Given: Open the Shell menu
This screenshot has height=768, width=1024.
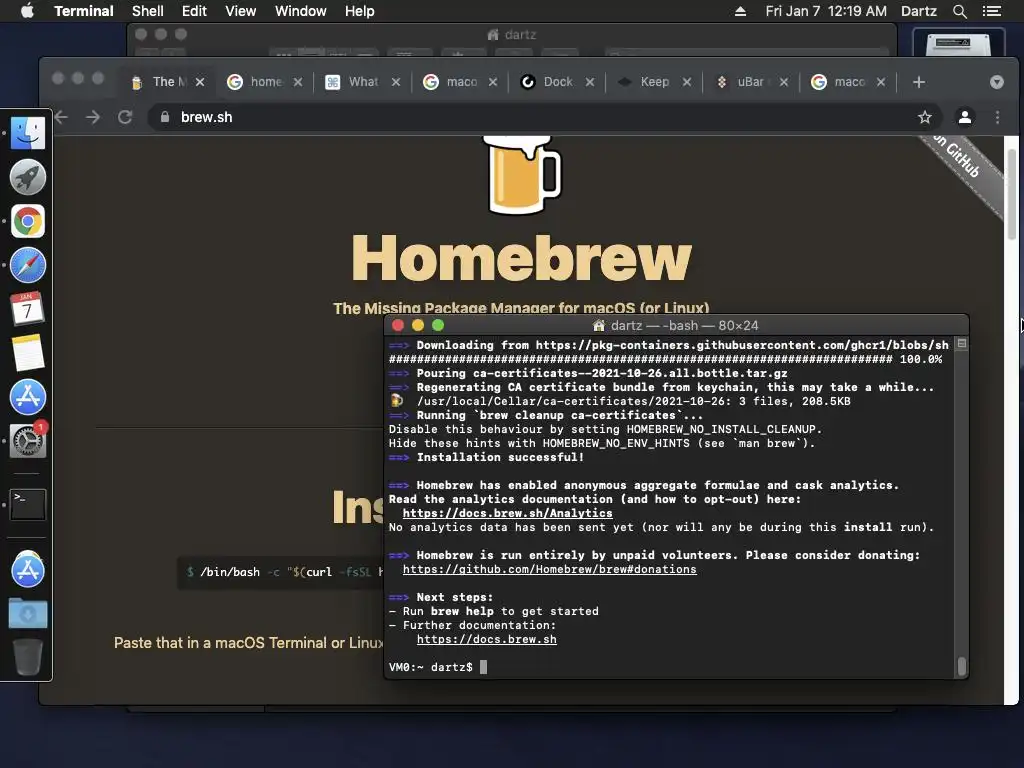Looking at the screenshot, I should click(148, 11).
